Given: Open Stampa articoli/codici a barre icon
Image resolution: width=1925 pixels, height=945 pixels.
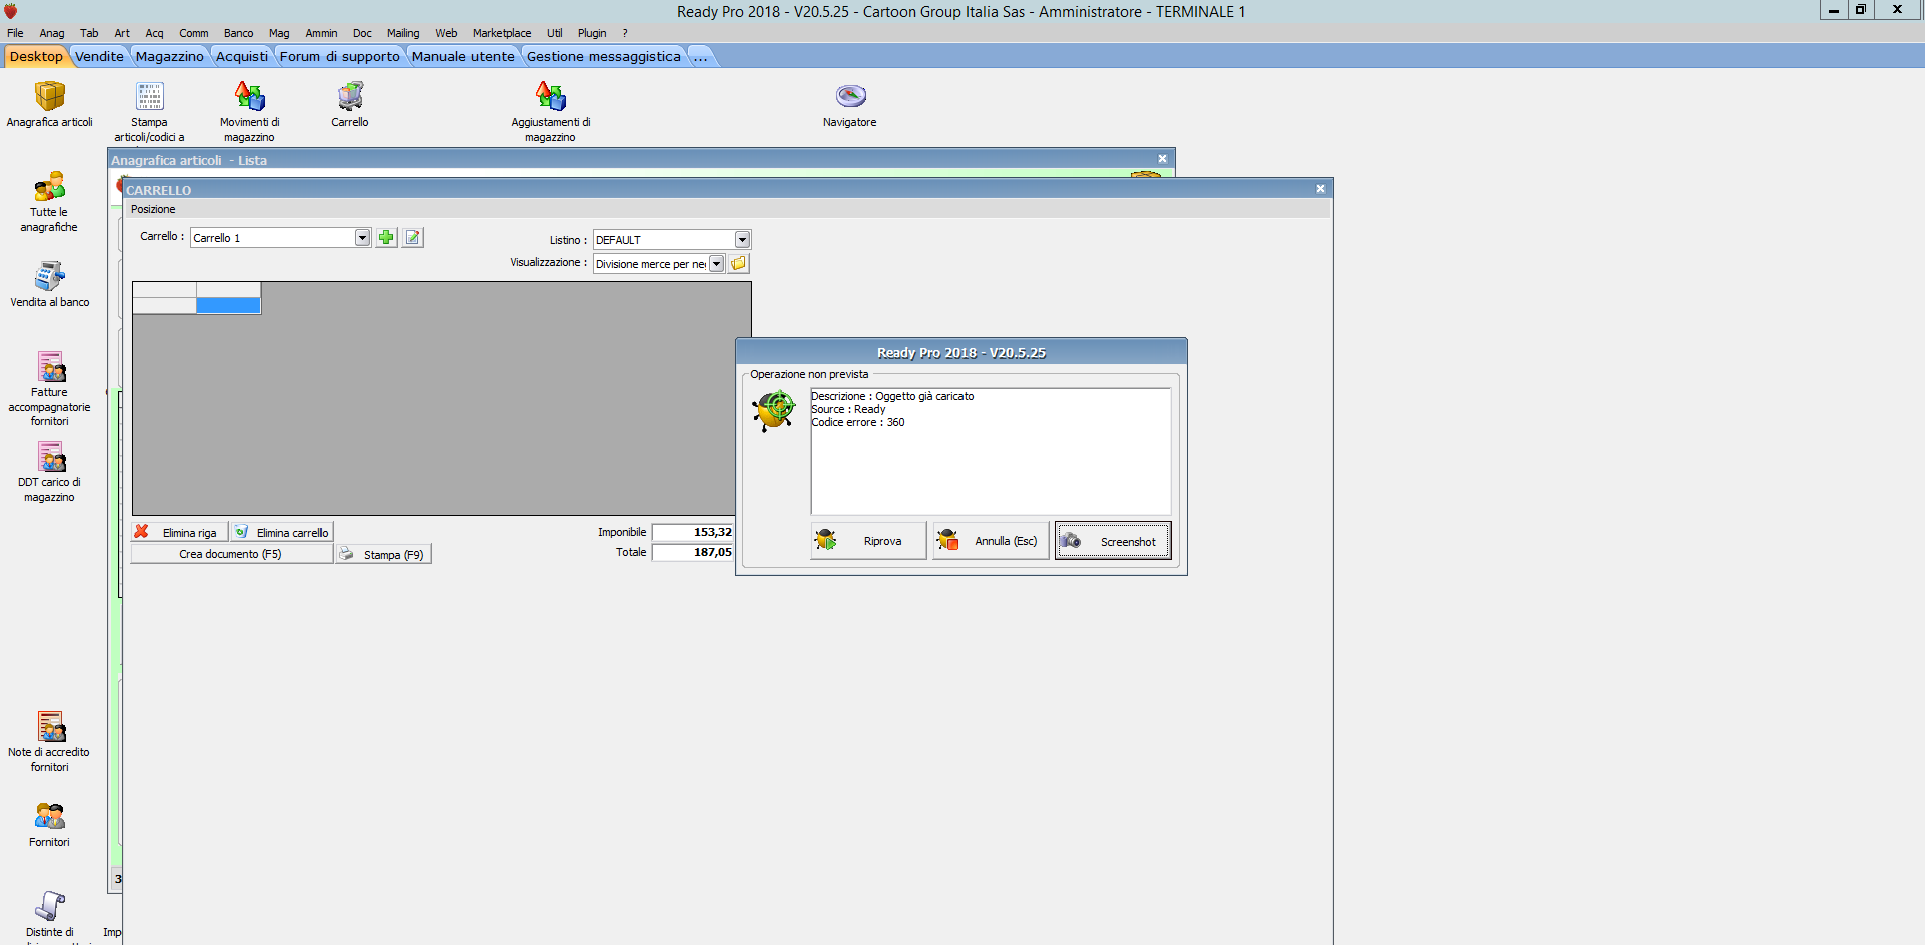Looking at the screenshot, I should tap(150, 110).
